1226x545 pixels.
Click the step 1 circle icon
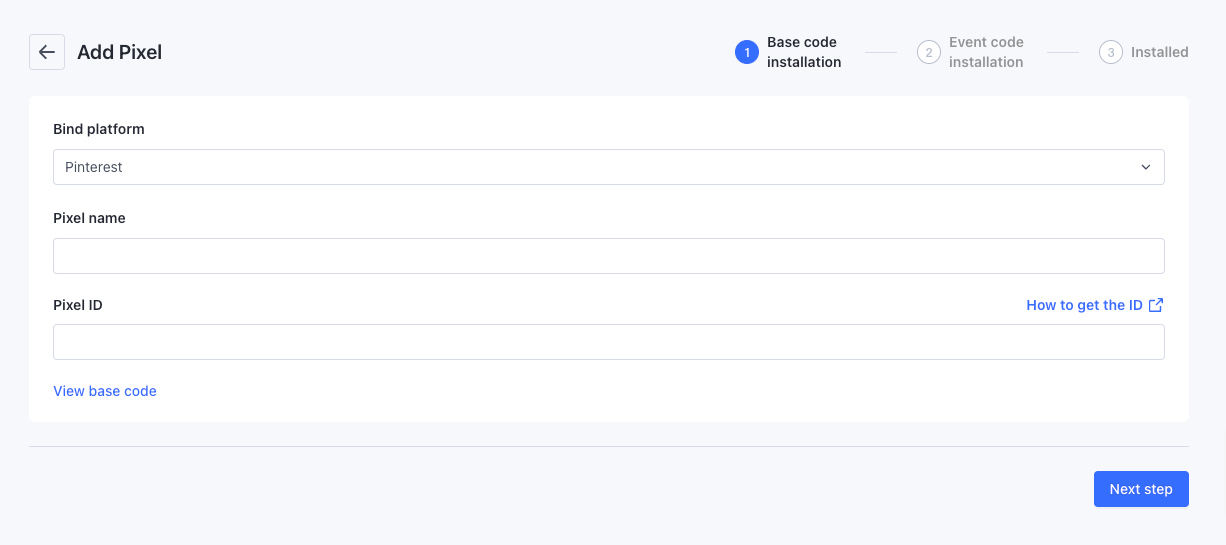747,52
